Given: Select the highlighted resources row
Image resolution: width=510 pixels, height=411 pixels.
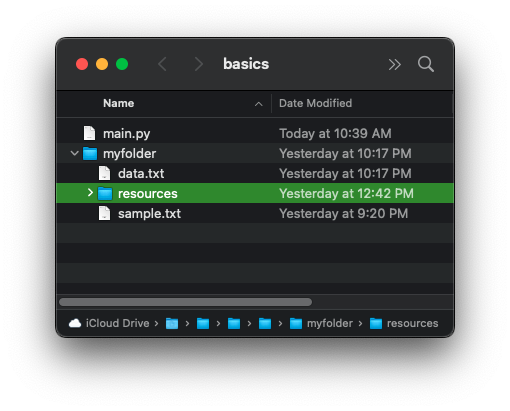Looking at the screenshot, I should pos(255,193).
